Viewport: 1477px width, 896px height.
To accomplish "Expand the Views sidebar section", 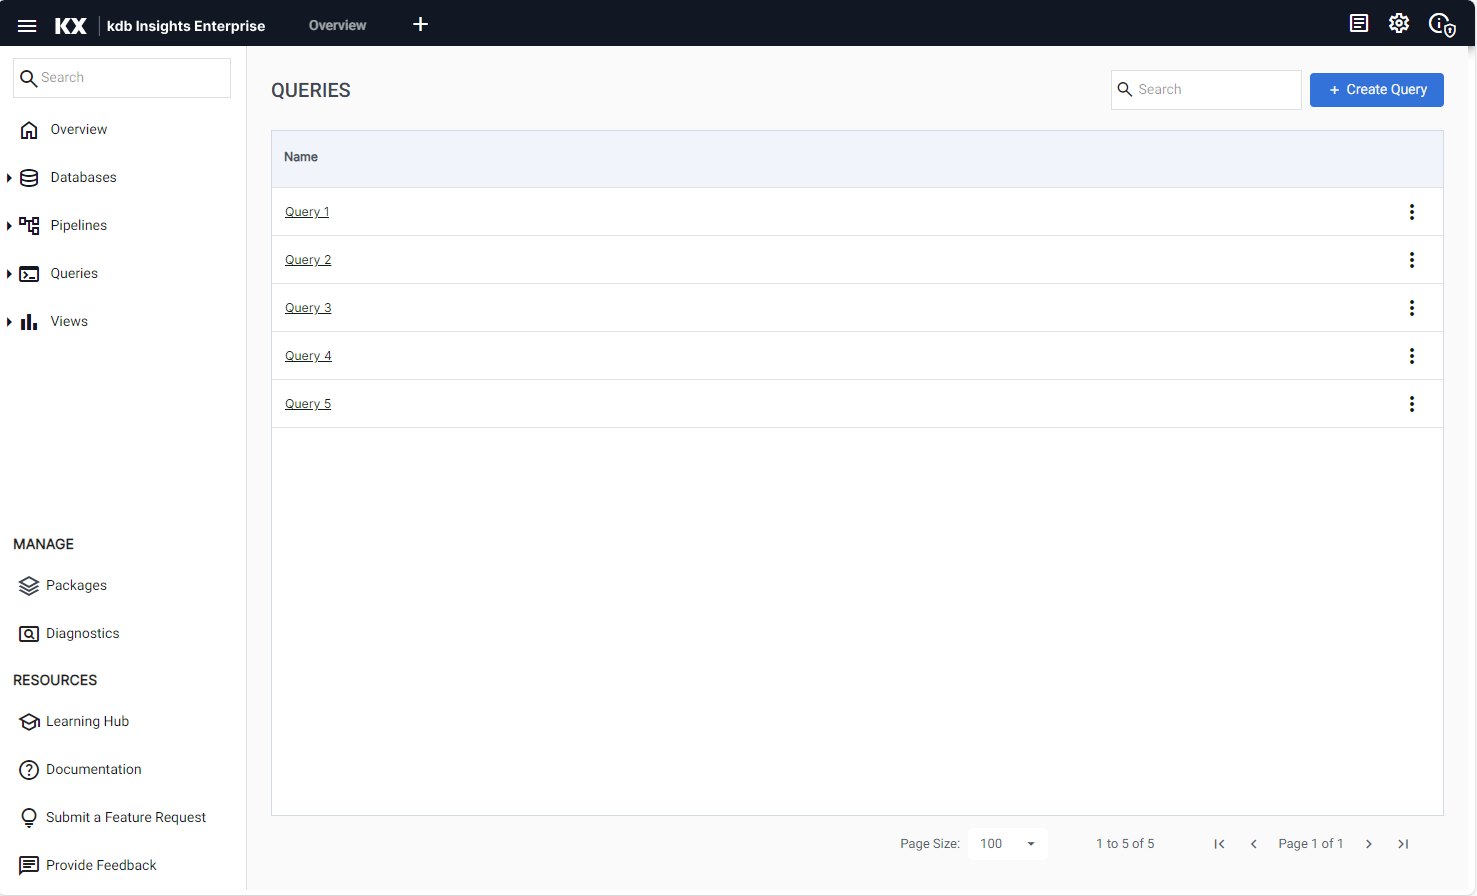I will [9, 322].
